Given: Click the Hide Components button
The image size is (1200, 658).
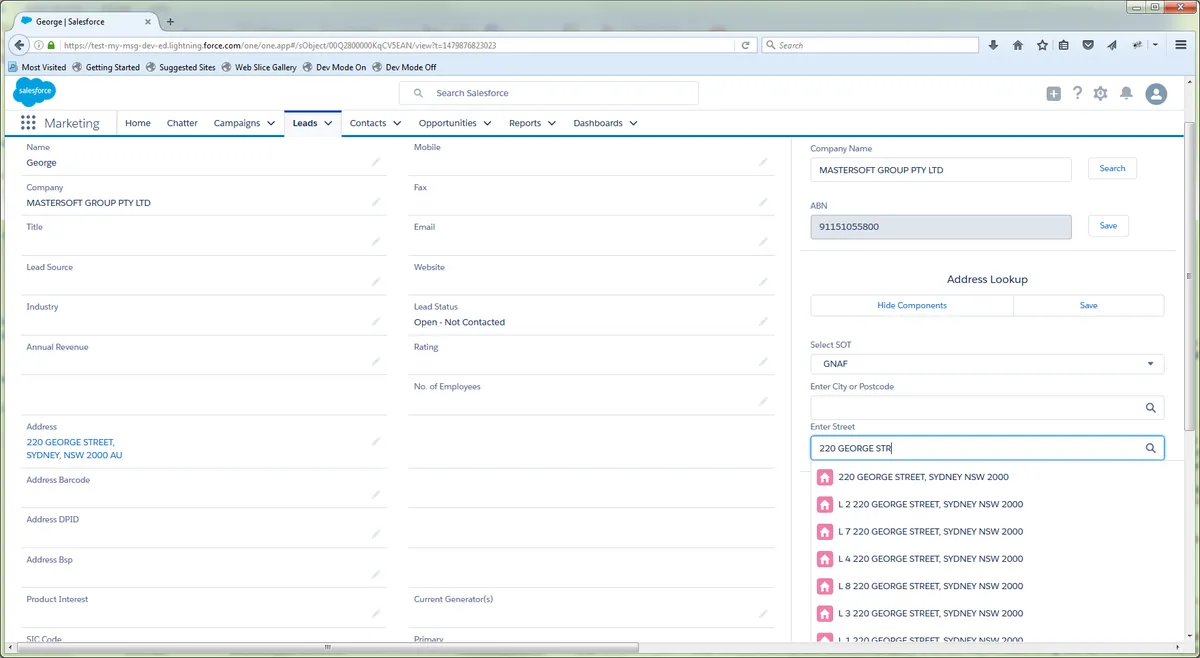Looking at the screenshot, I should (x=912, y=305).
